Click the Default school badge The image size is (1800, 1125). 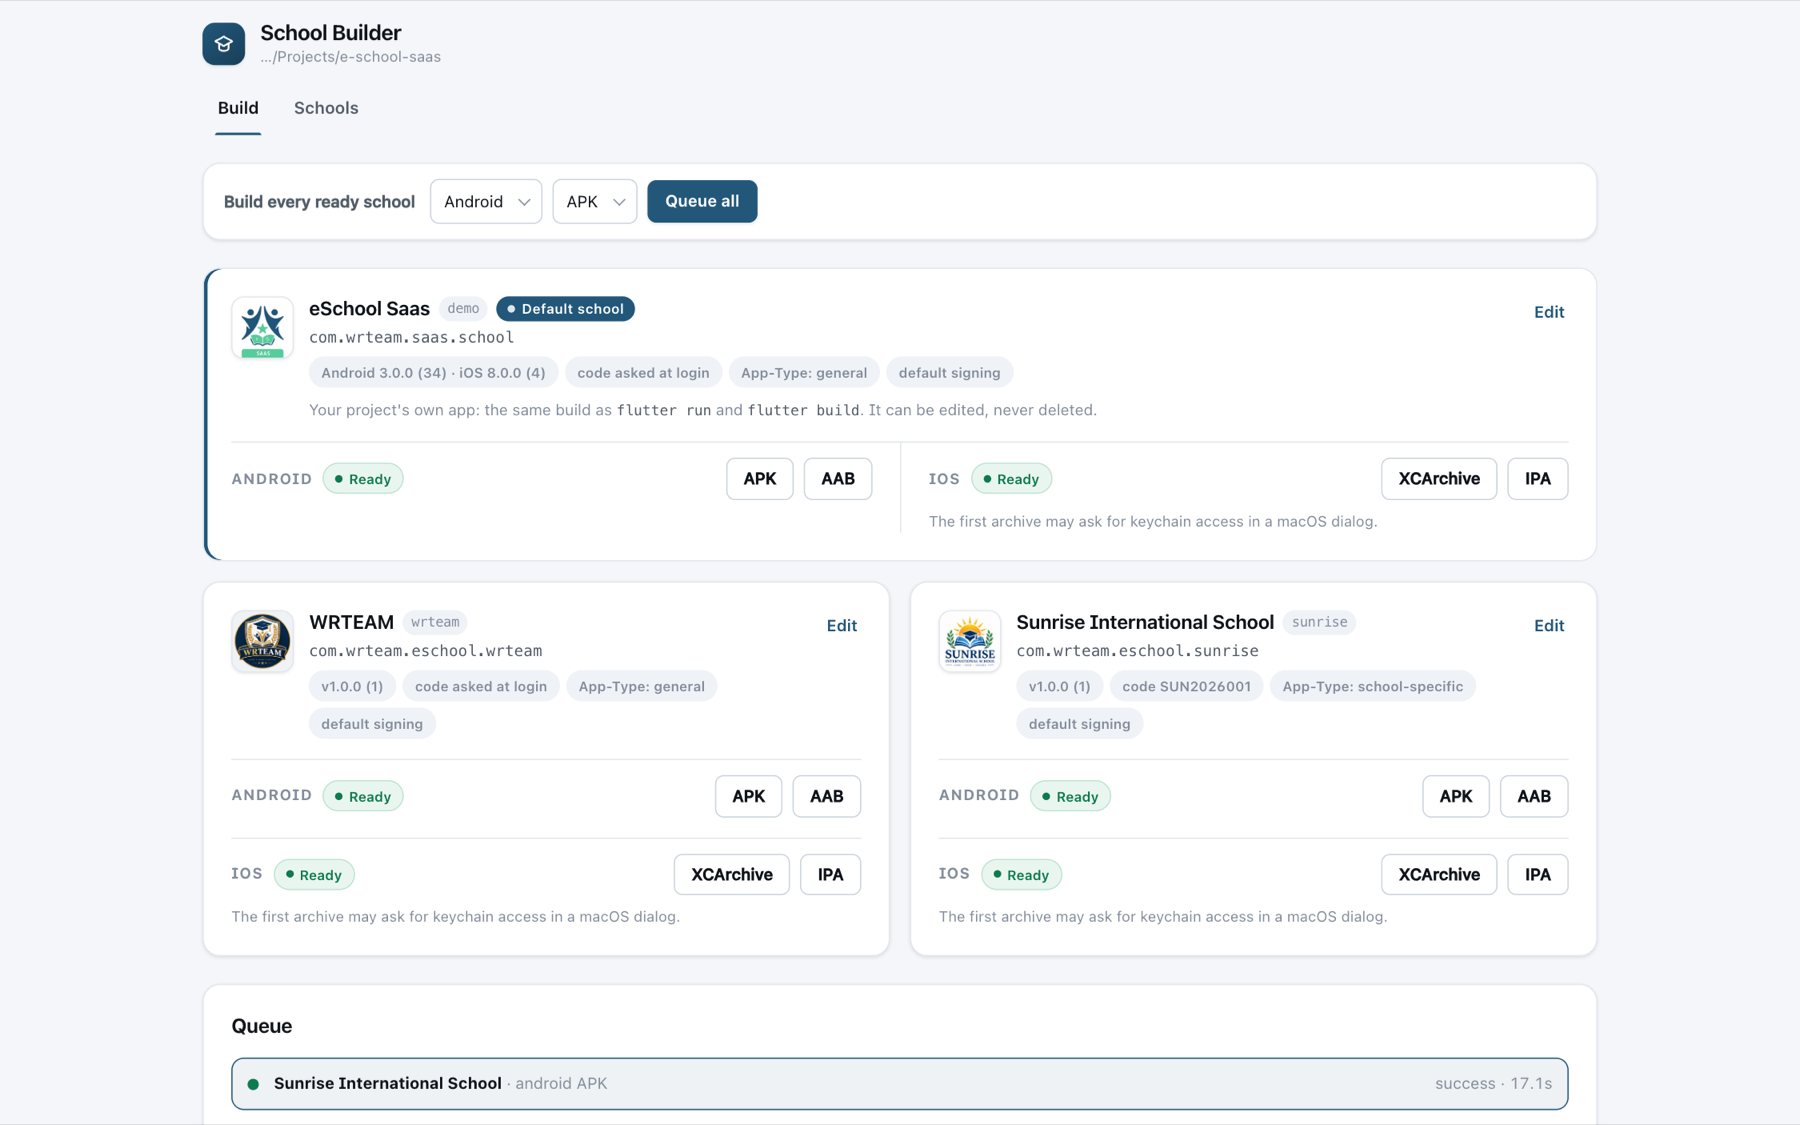(x=565, y=309)
